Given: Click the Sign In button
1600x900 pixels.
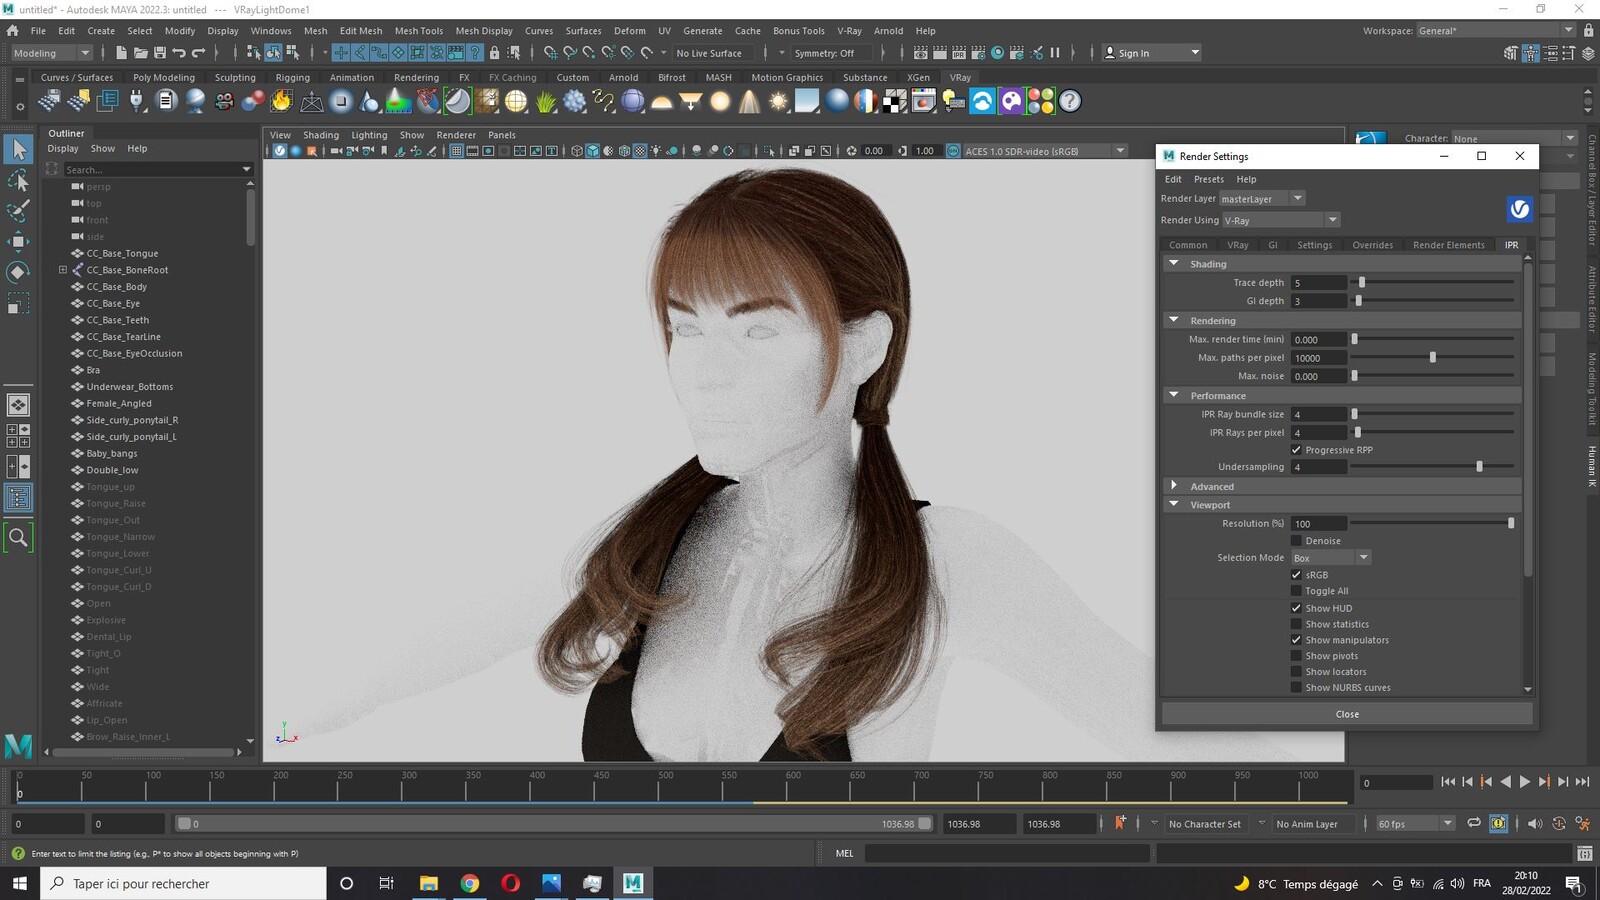Looking at the screenshot, I should coord(1152,53).
